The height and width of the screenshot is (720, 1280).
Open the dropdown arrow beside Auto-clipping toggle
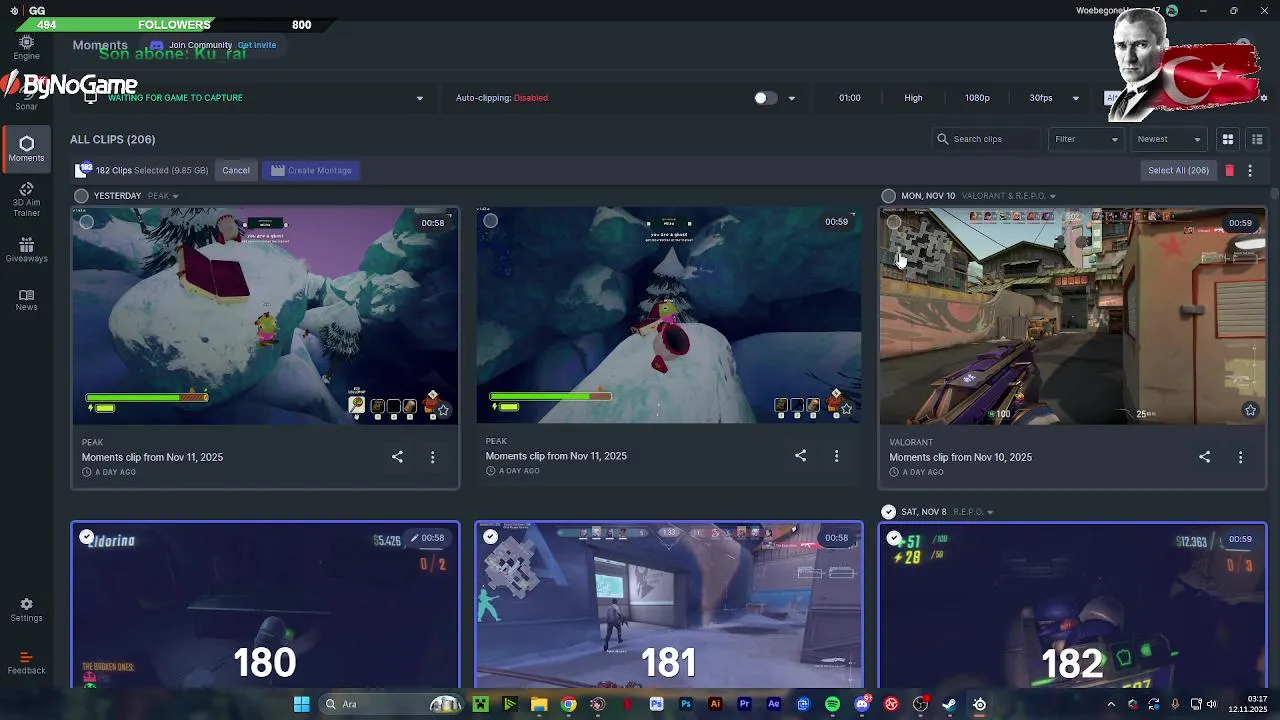pyautogui.click(x=791, y=98)
